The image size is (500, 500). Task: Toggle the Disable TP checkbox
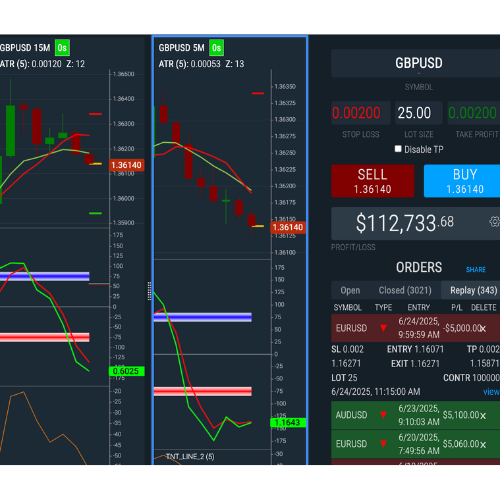[398, 149]
